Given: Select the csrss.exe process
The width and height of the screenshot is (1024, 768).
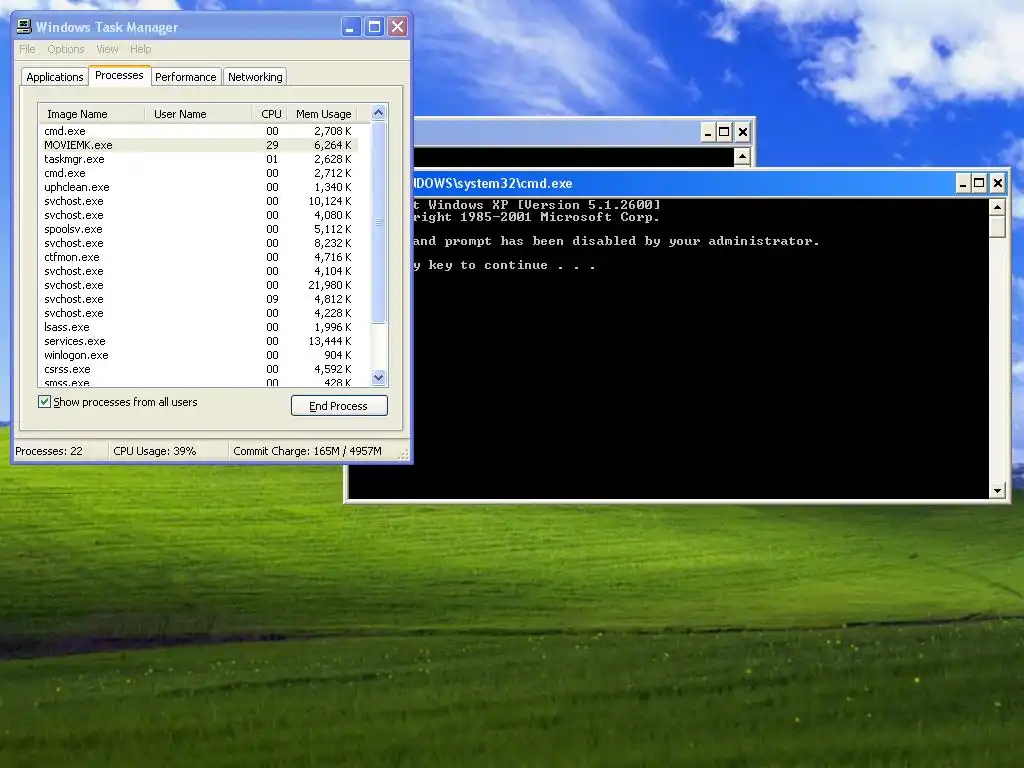Looking at the screenshot, I should tap(199, 369).
